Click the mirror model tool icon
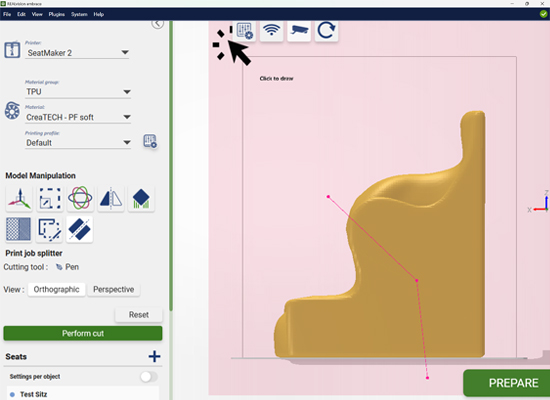The height and width of the screenshot is (400, 550). click(111, 198)
